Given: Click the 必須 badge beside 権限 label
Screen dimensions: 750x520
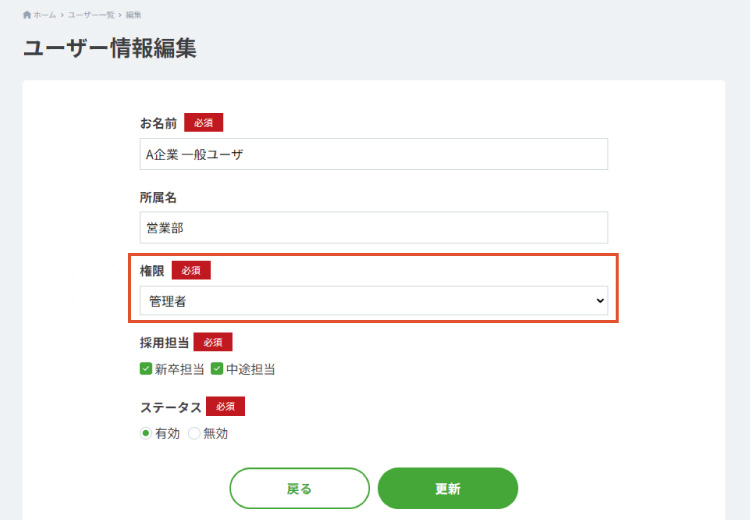Looking at the screenshot, I should (x=191, y=270).
